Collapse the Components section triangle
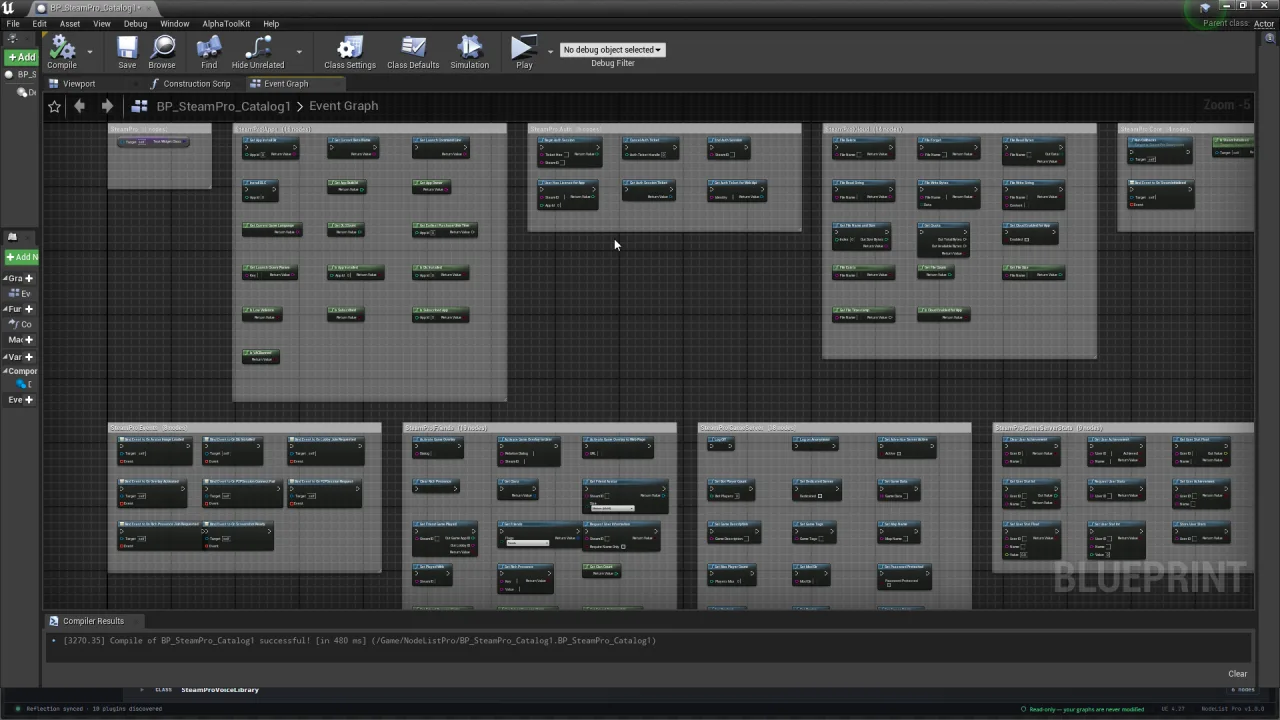This screenshot has height=720, width=1280. [6, 371]
